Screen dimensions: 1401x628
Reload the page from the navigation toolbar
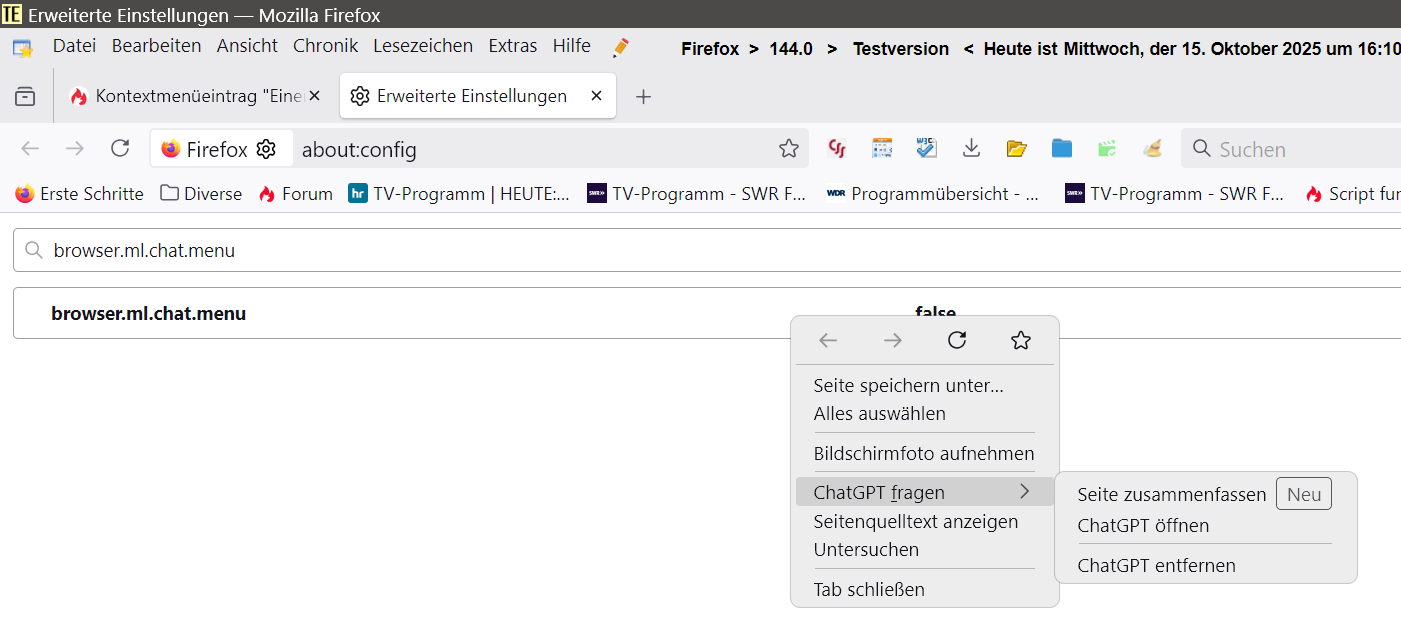pos(120,149)
